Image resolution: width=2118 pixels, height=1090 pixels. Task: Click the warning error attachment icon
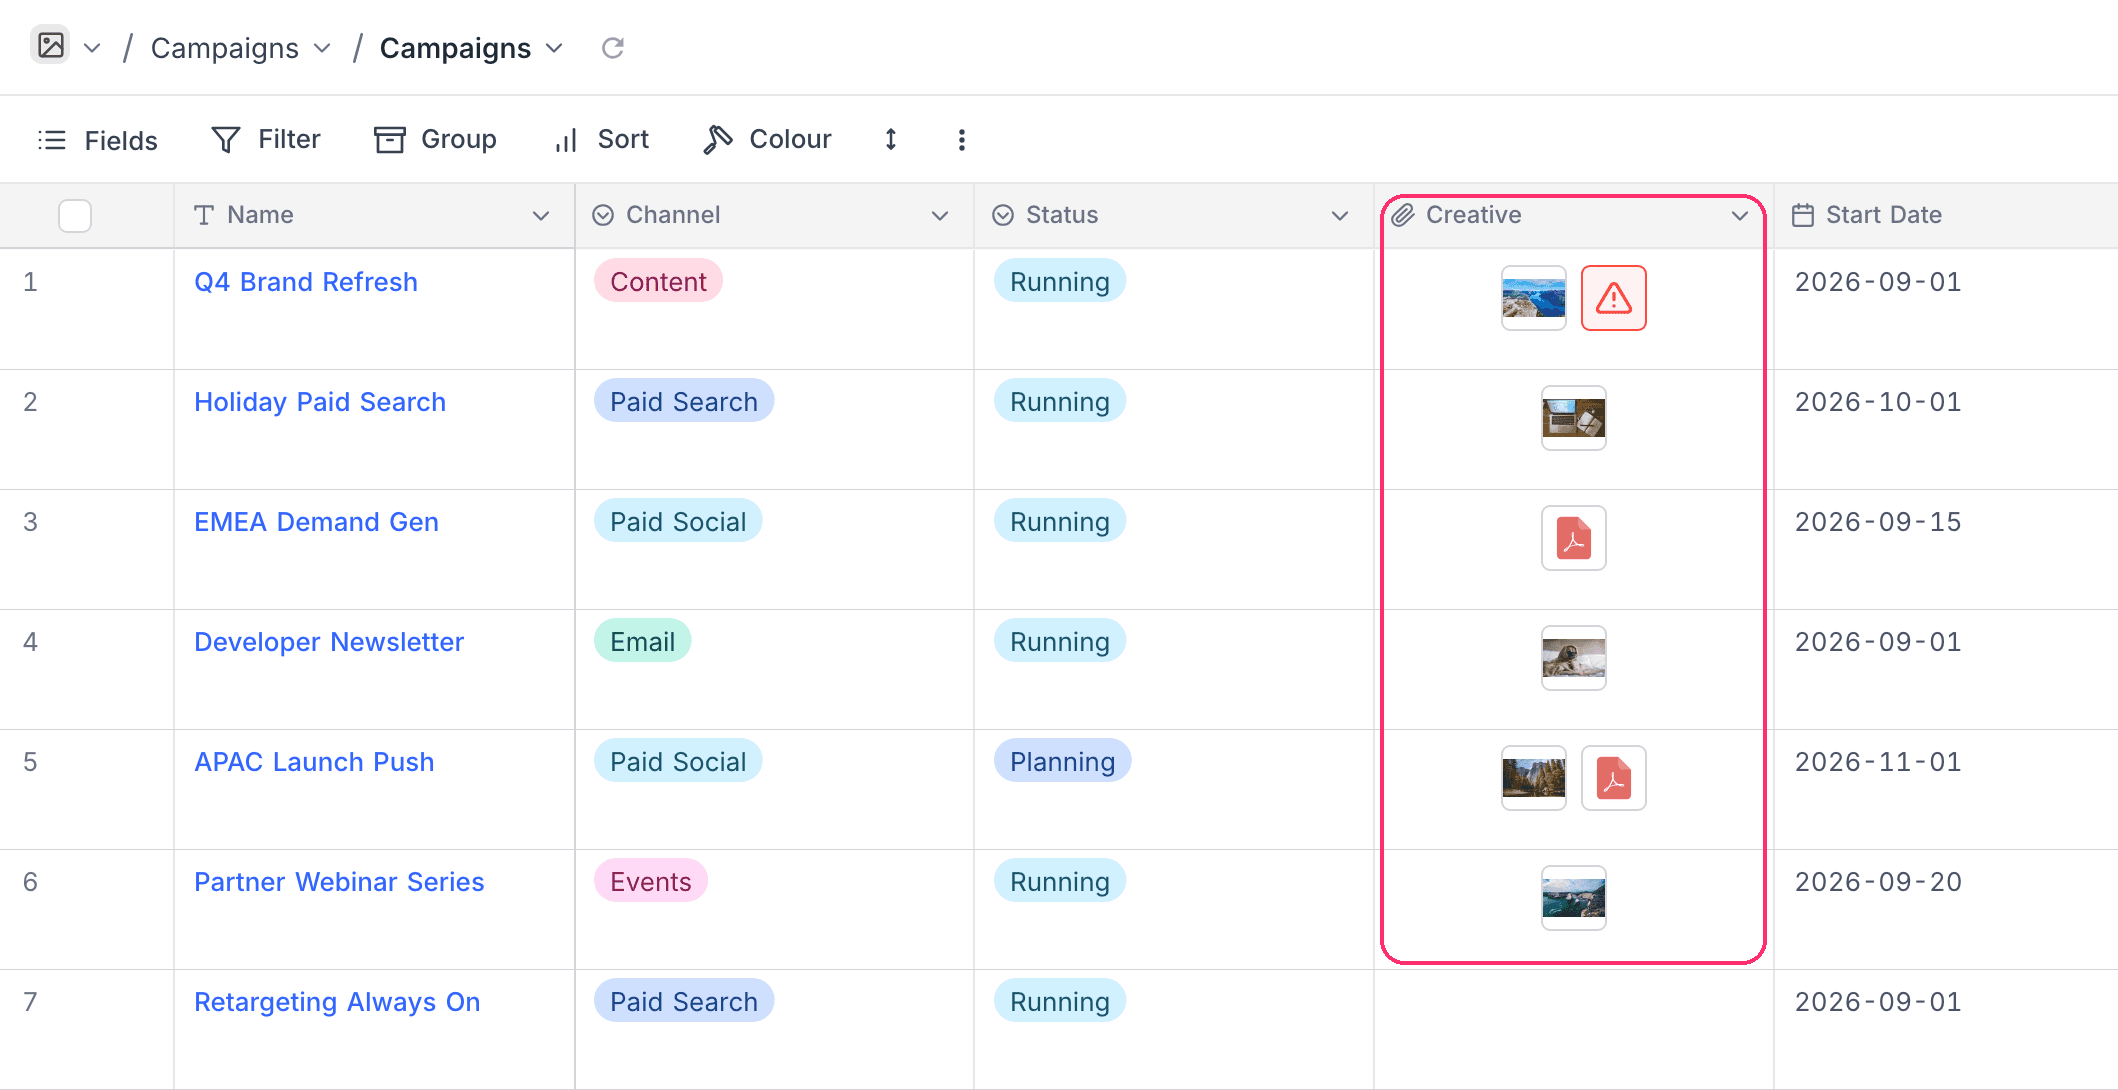point(1614,298)
